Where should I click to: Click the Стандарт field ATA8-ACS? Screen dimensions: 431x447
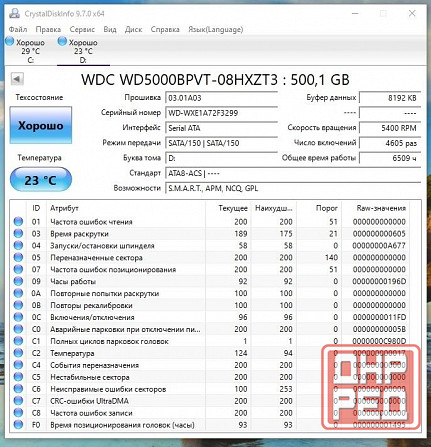click(293, 173)
